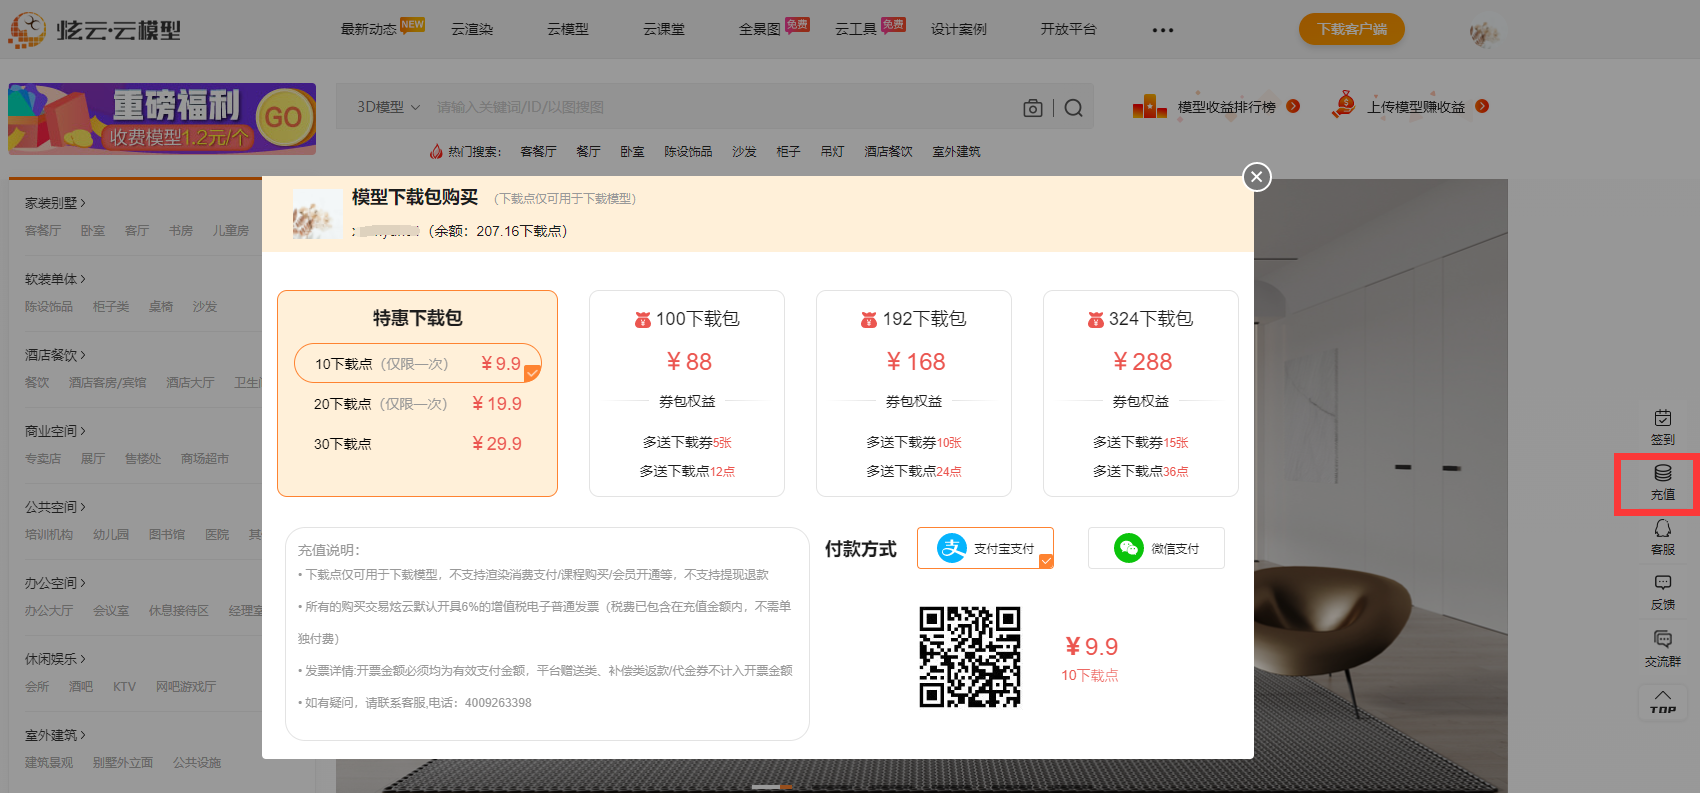Viewport: 1700px width, 793px height.
Task: Click the magnifier search icon
Action: 1073,108
